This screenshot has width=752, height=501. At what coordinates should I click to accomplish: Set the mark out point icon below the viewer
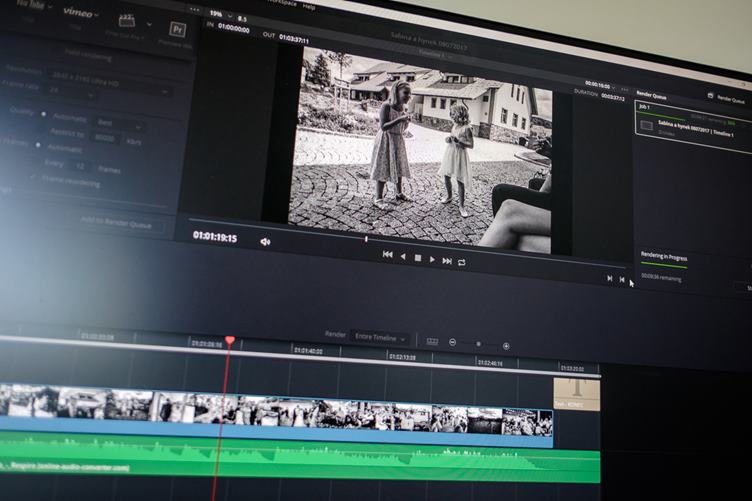pyautogui.click(x=622, y=280)
